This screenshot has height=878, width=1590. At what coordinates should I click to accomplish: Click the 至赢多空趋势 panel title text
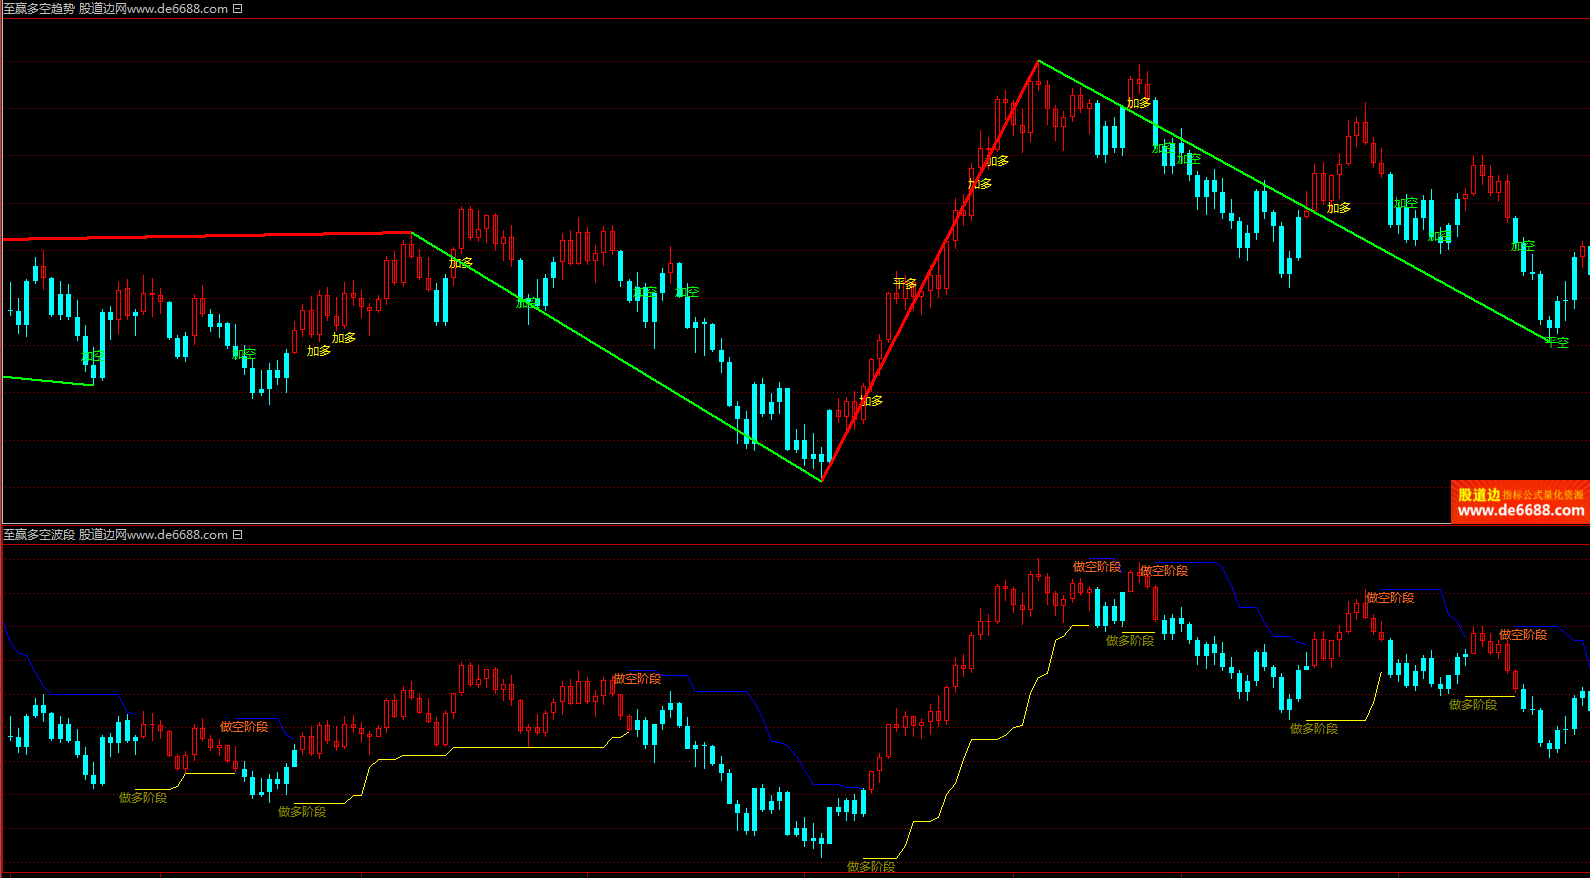pos(39,9)
